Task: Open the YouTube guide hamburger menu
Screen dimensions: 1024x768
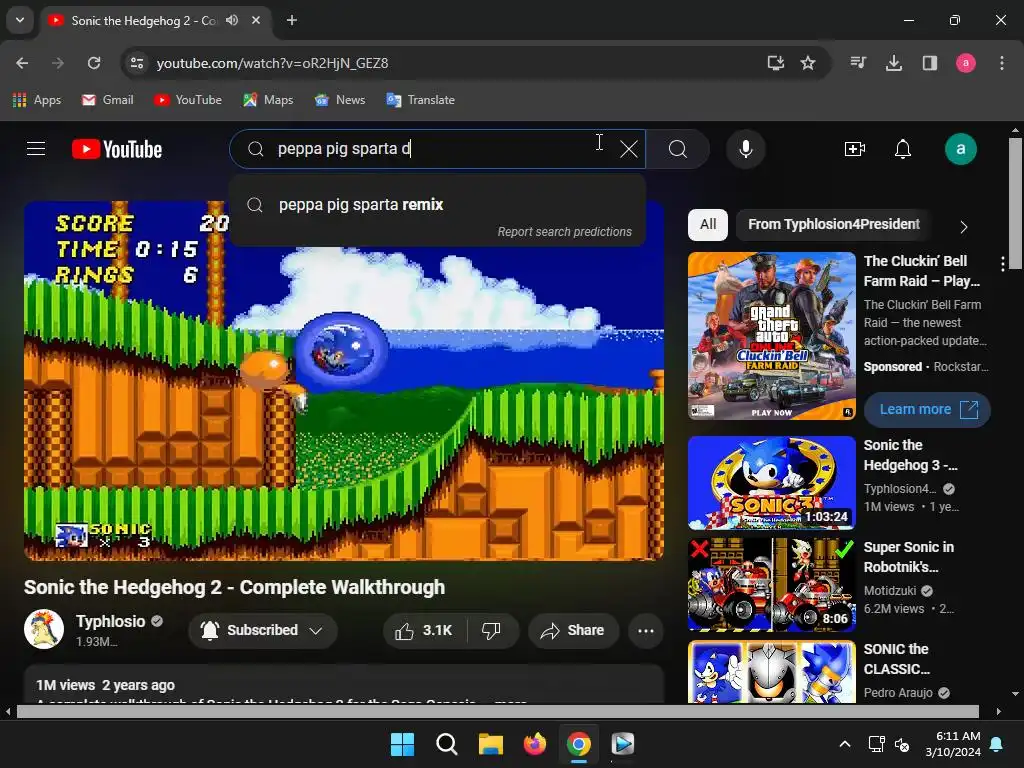Action: click(x=36, y=149)
